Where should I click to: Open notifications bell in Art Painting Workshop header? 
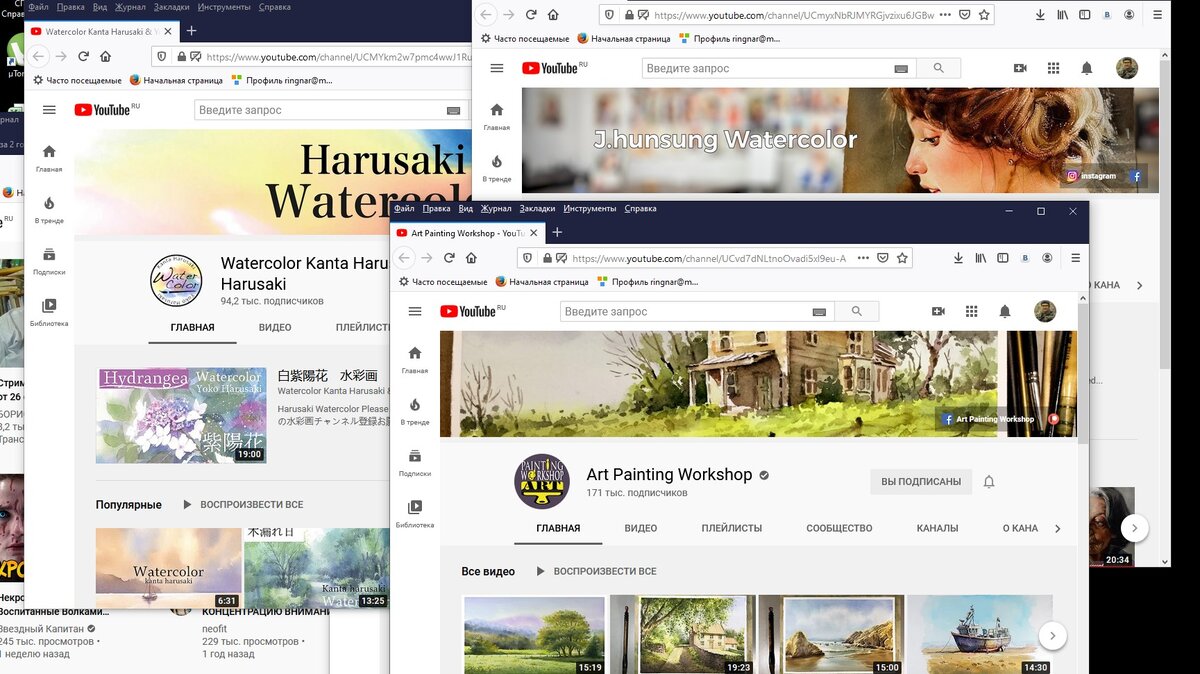coord(1005,311)
